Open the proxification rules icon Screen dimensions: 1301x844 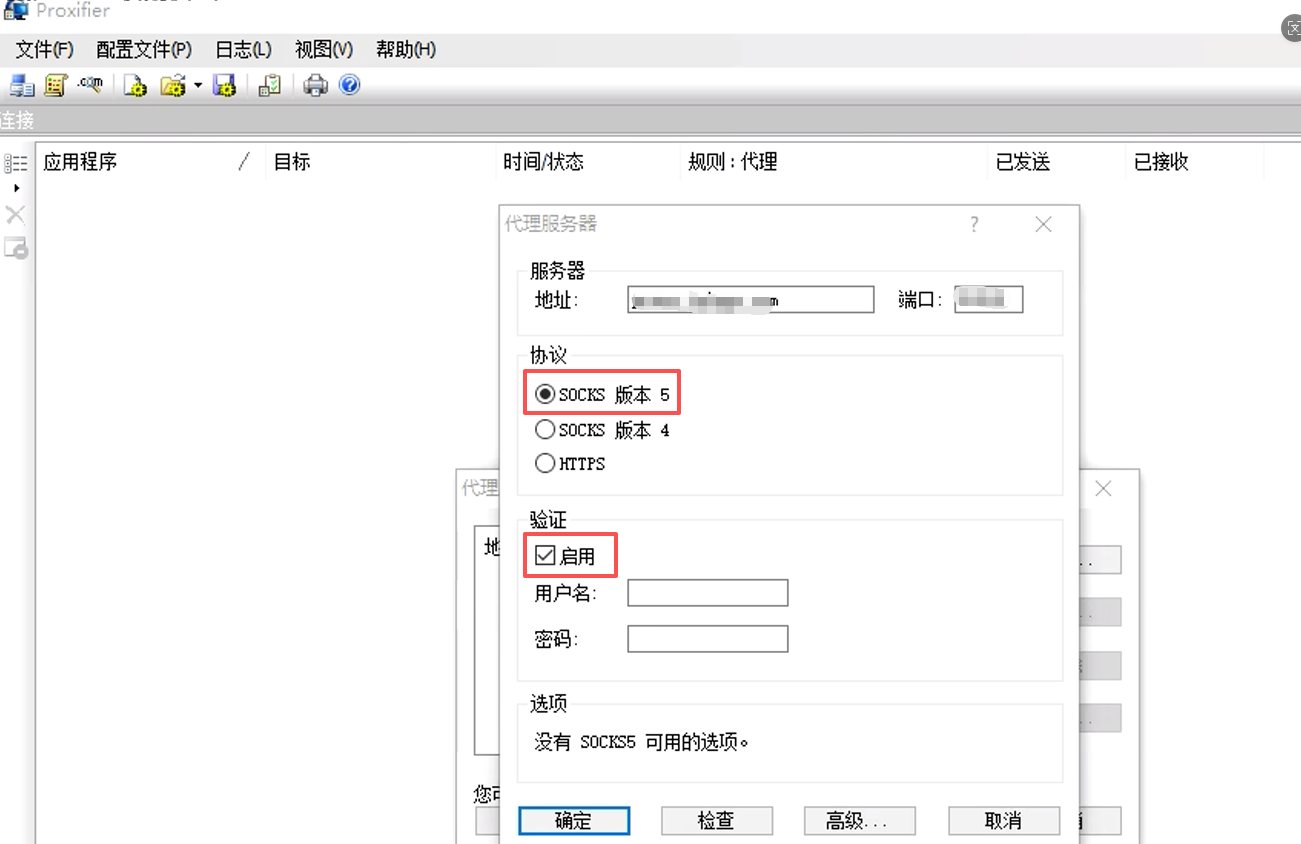[x=55, y=85]
